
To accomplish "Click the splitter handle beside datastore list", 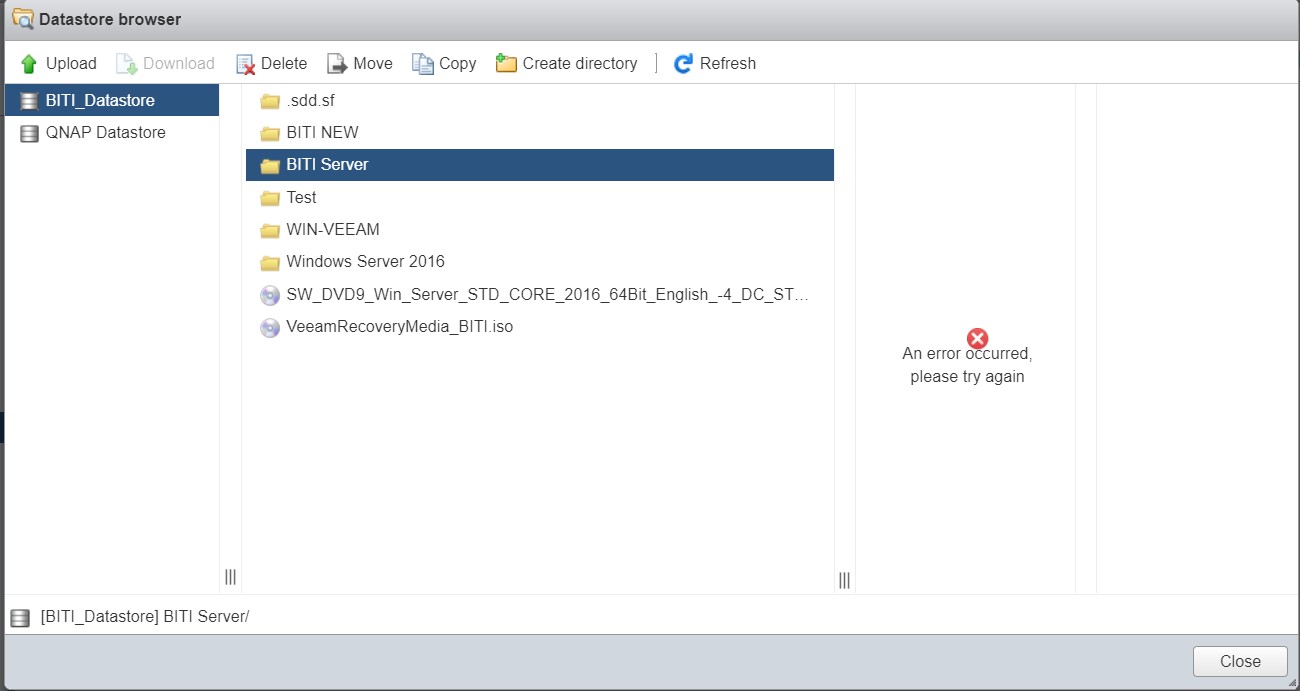I will (x=230, y=577).
